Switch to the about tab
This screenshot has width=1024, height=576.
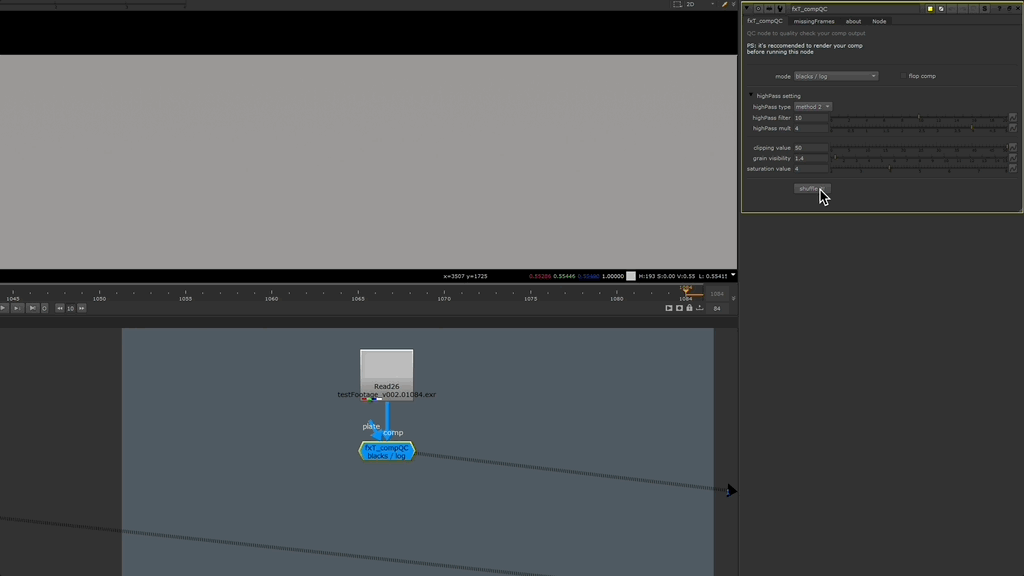coord(853,21)
